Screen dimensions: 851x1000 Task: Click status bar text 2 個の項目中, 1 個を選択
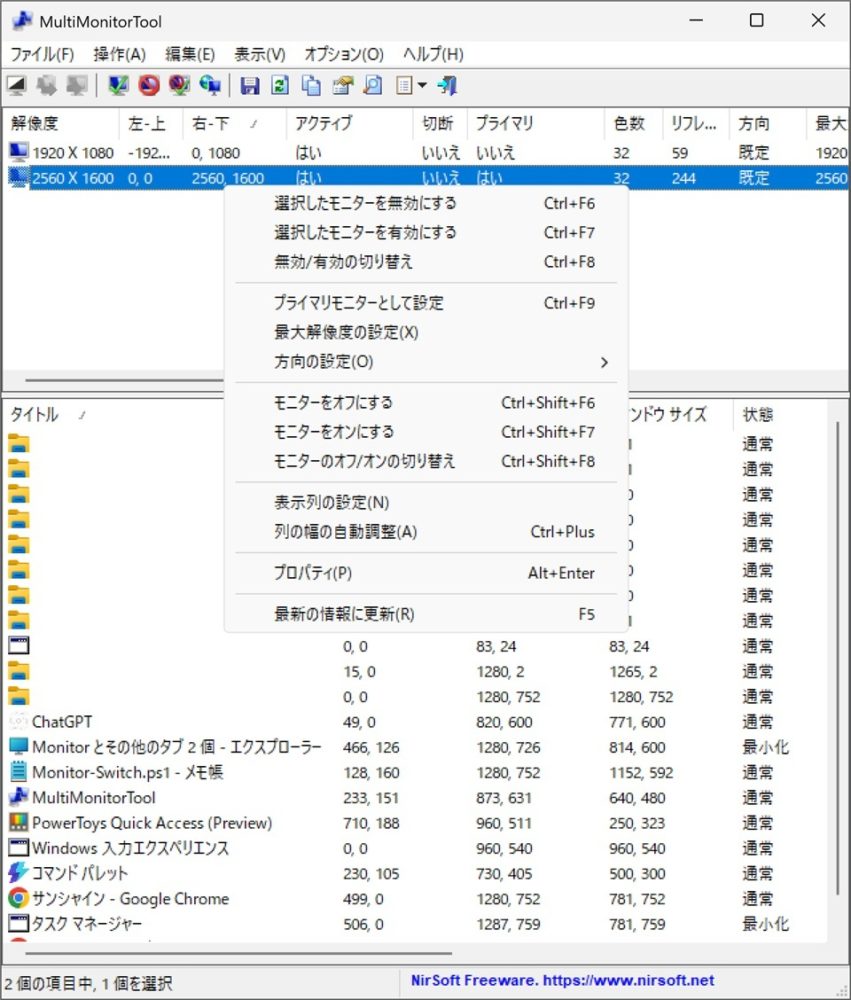[x=89, y=983]
